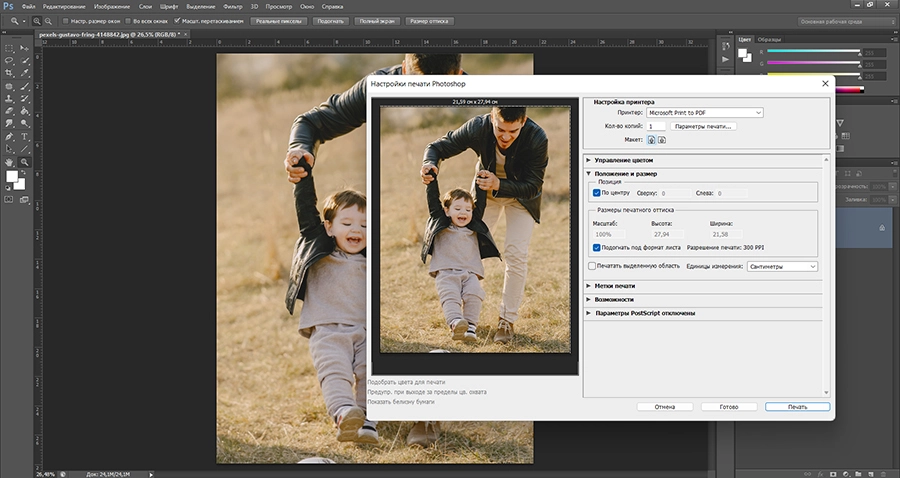Choose portrait layout orientation icon
Screen dimensions: 900x478
pos(651,140)
